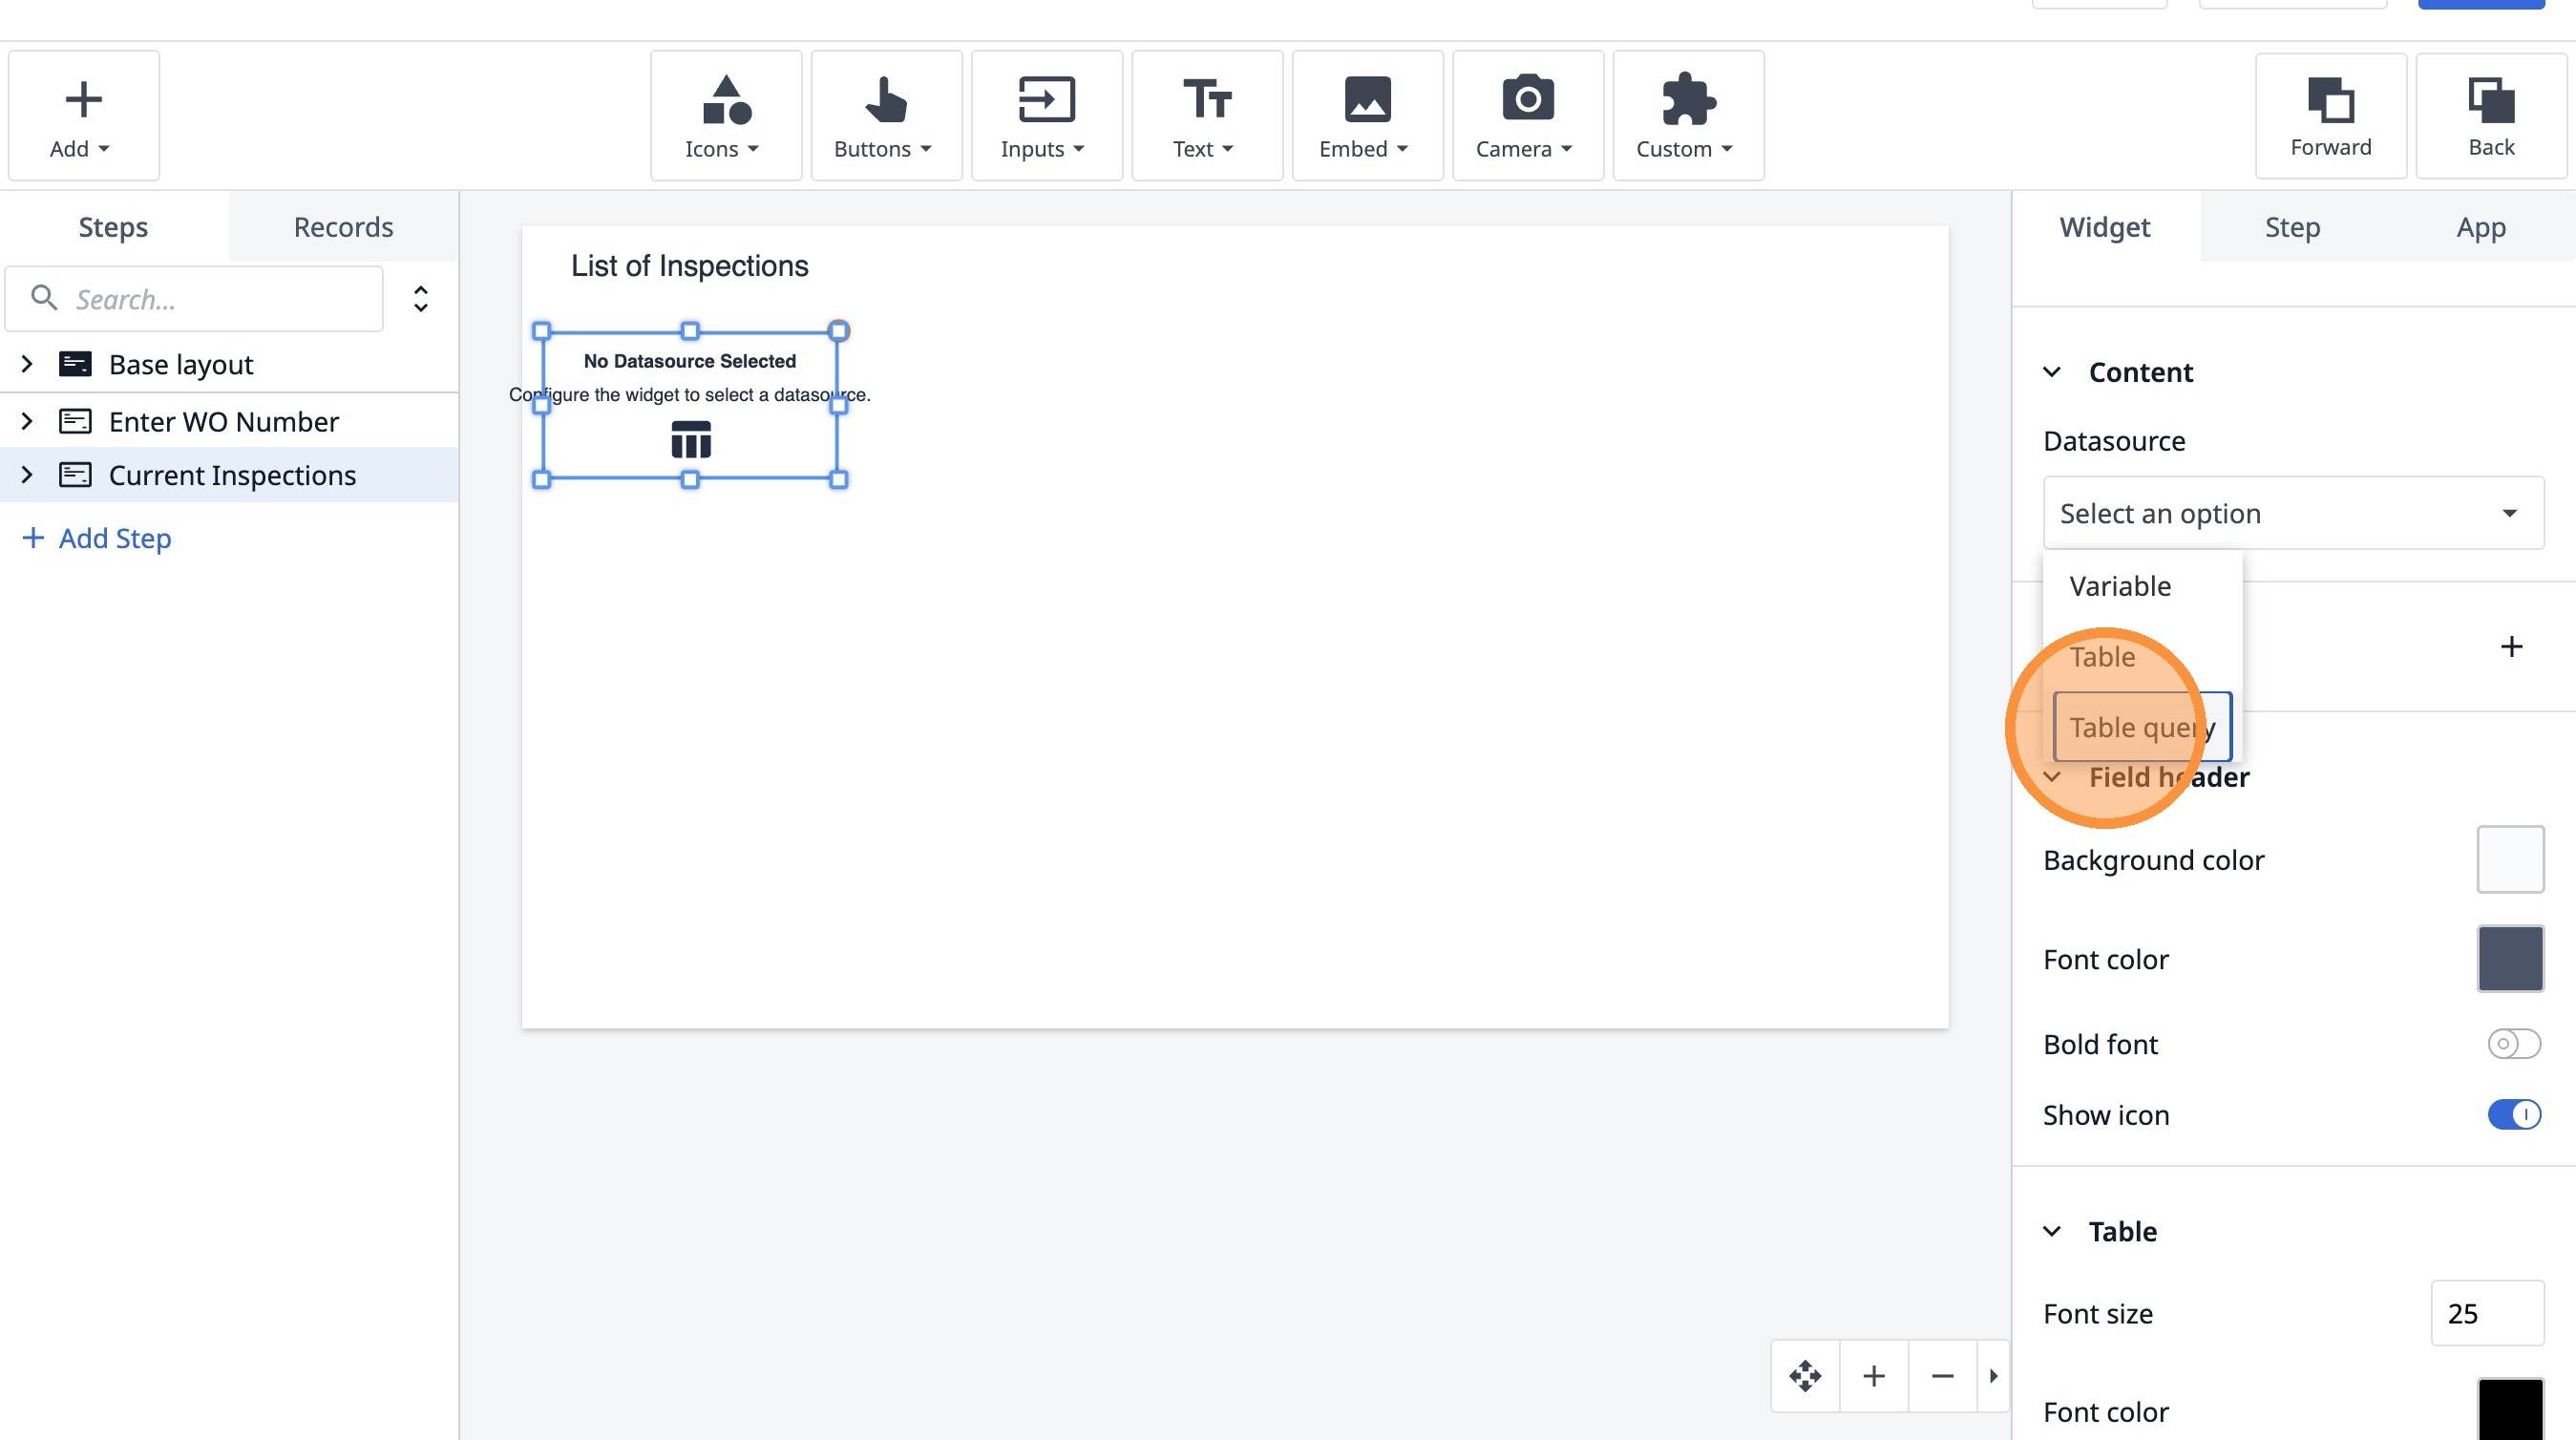Expand the Base layout step
Screen dimensions: 2576x1440
(27, 364)
